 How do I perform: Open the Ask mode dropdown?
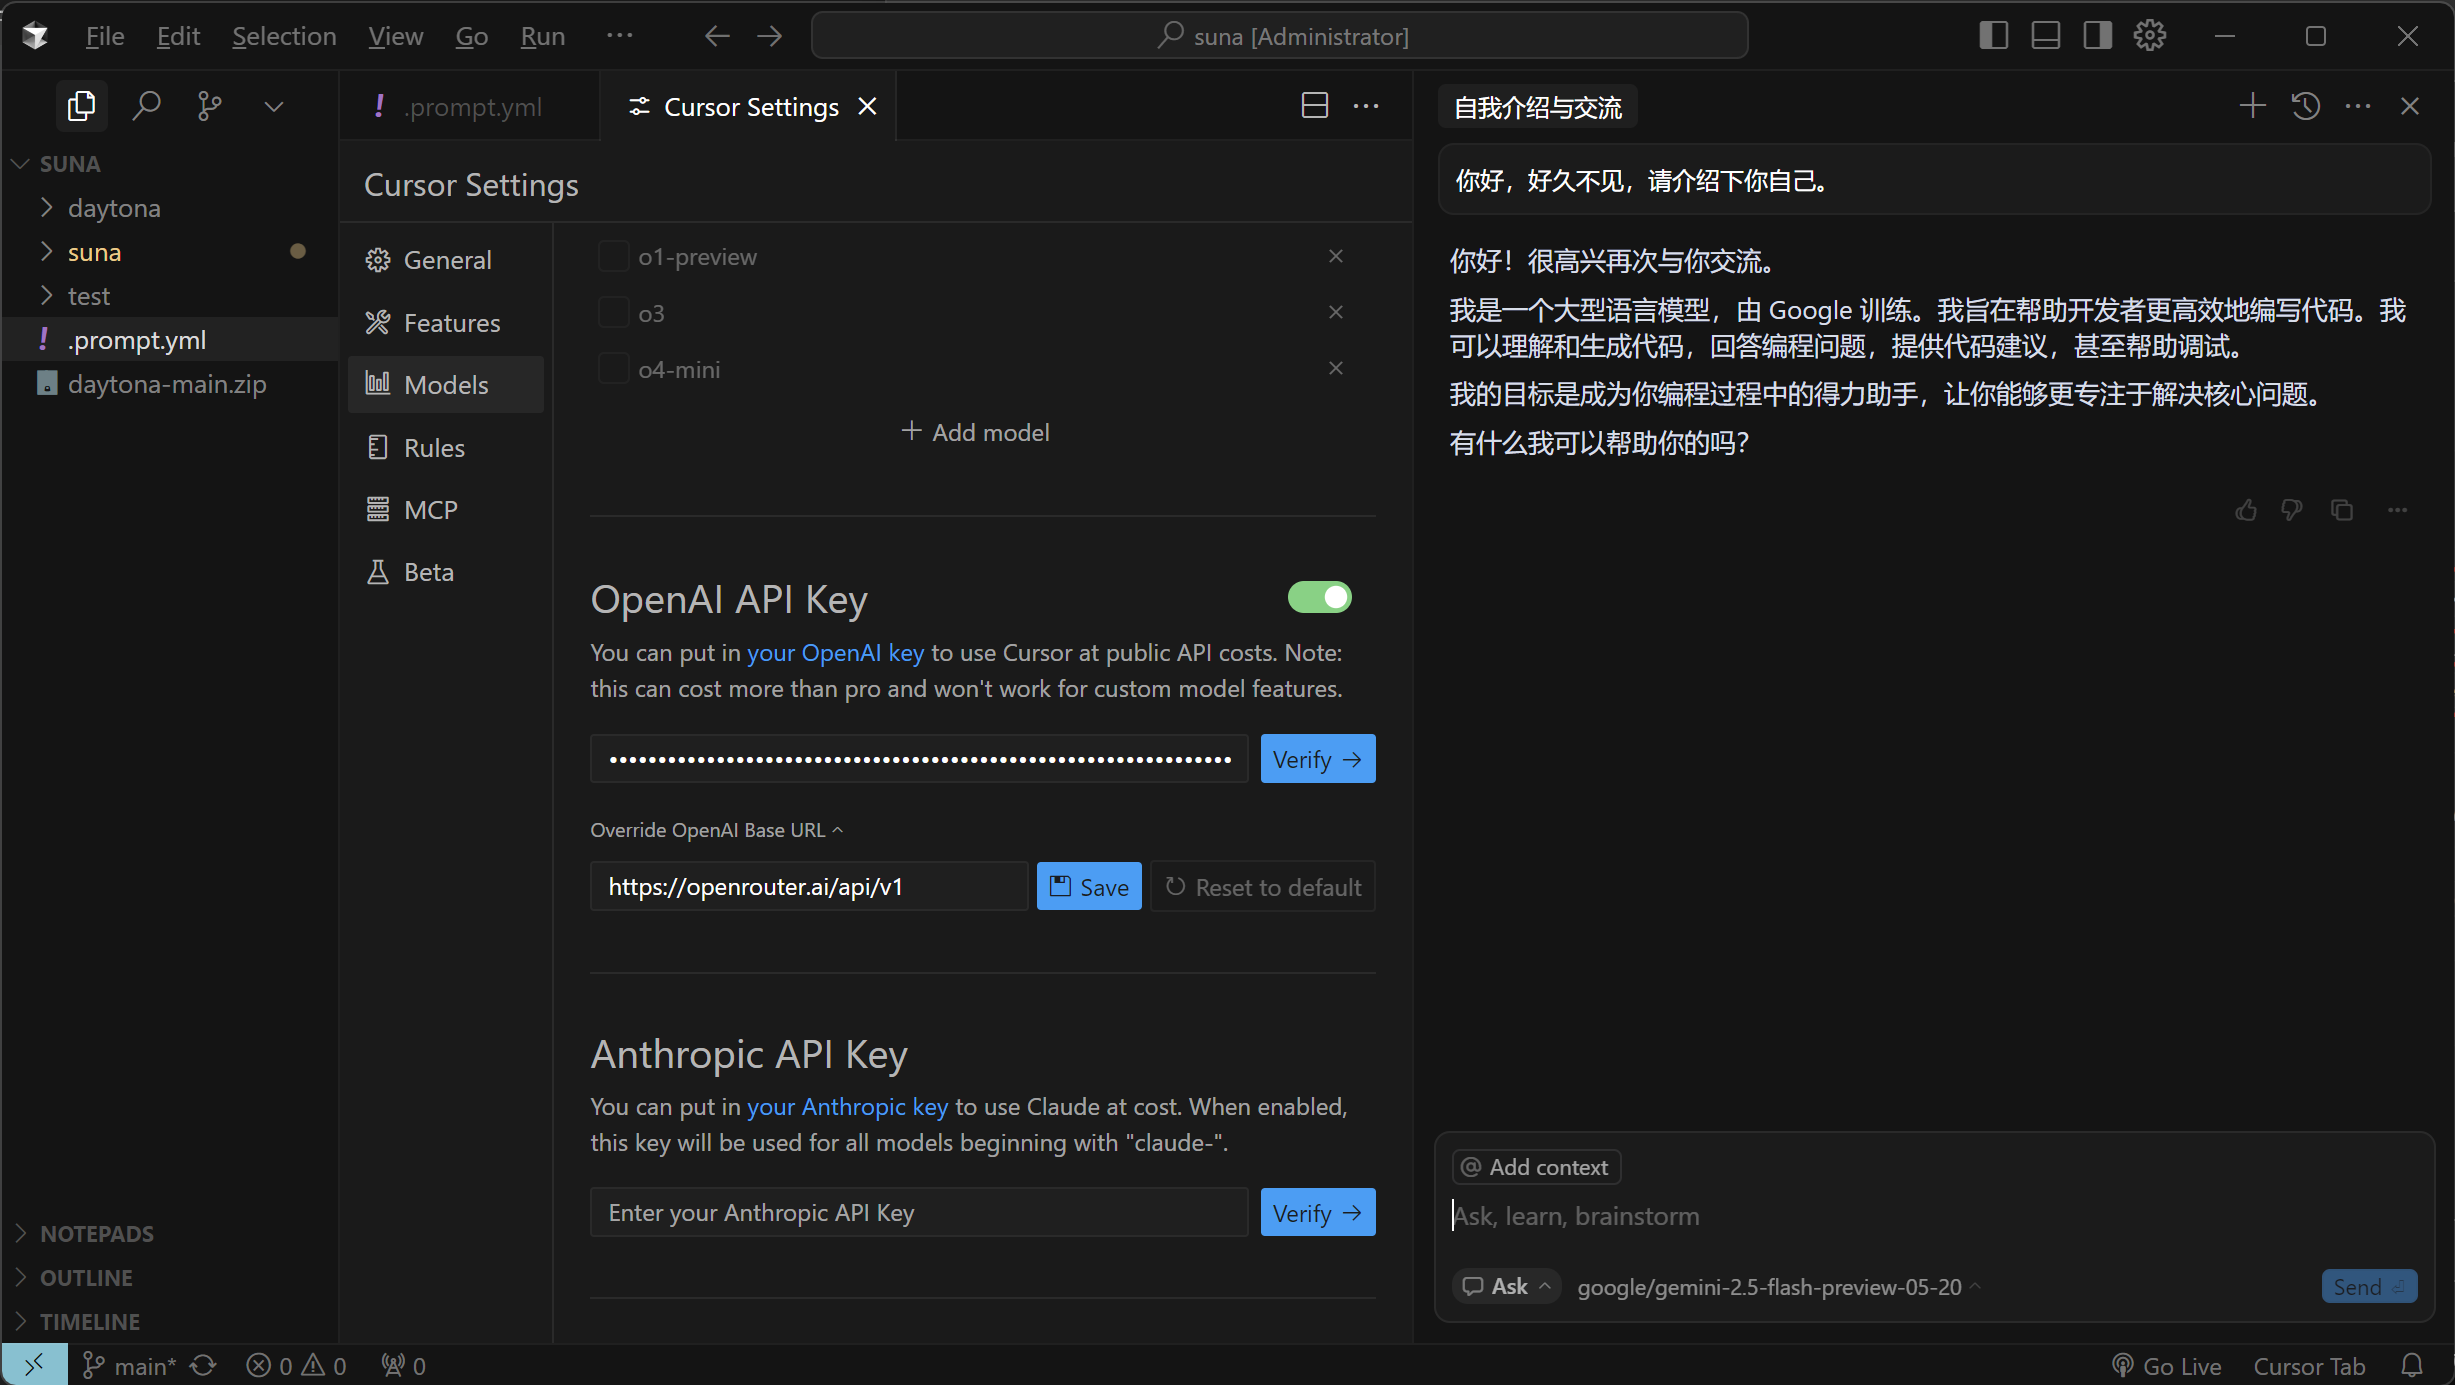[1507, 1286]
